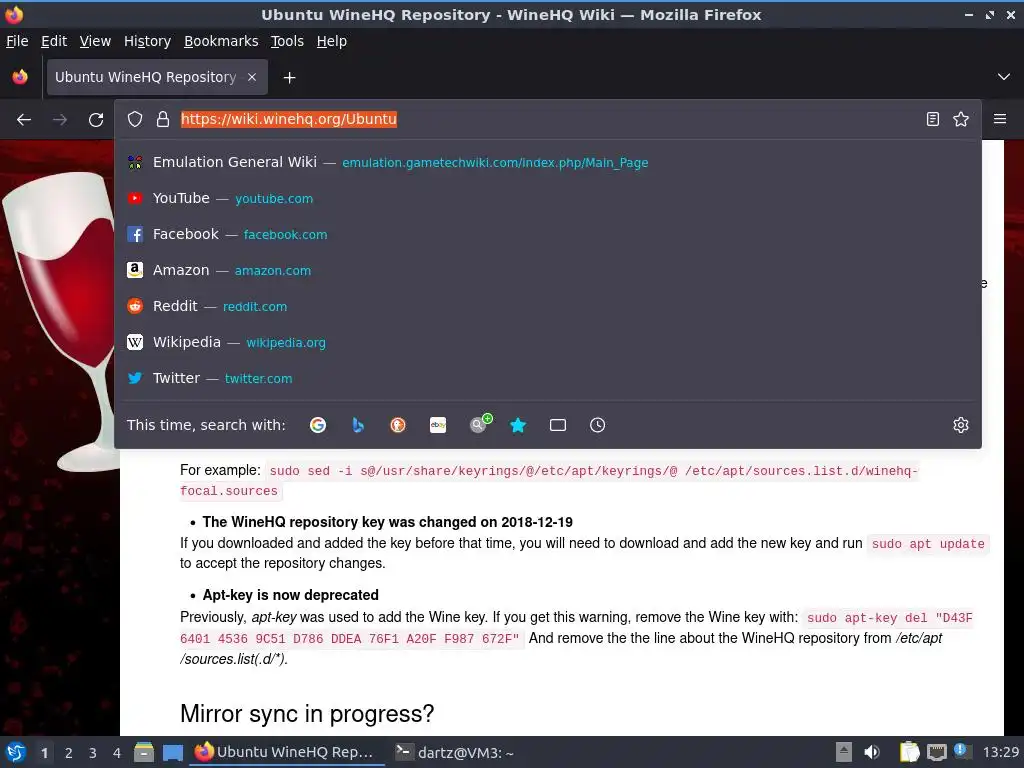Click 'Mirror sync in progress?' heading
Image resolution: width=1024 pixels, height=768 pixels.
(307, 714)
